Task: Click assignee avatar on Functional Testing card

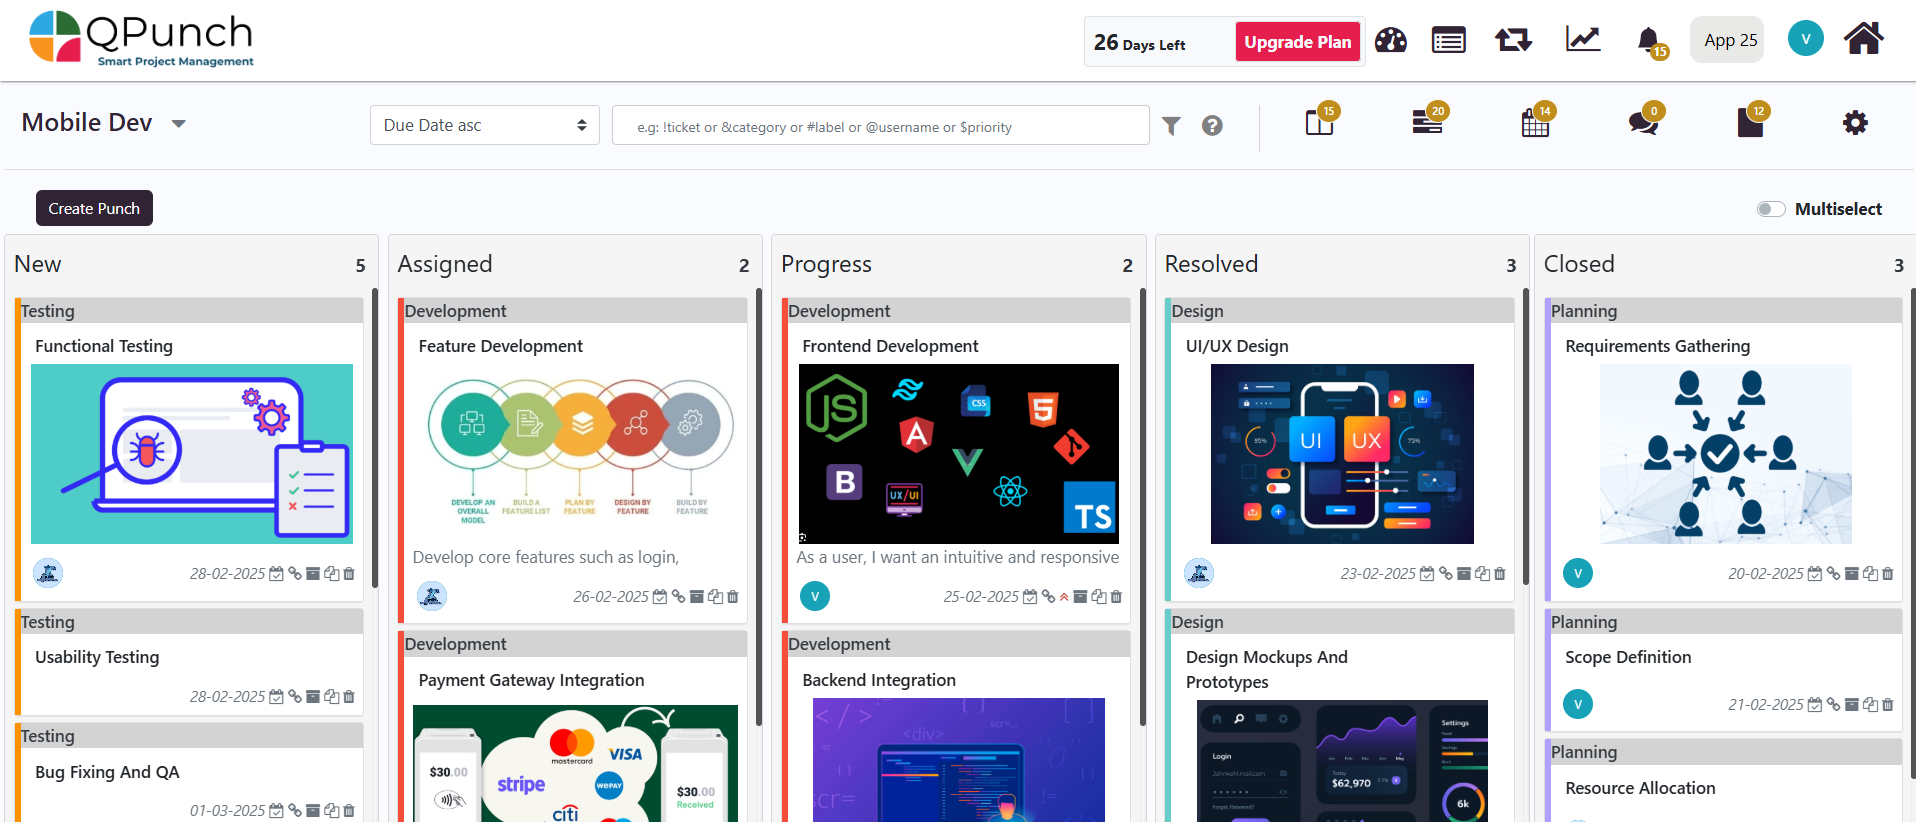Action: point(48,573)
